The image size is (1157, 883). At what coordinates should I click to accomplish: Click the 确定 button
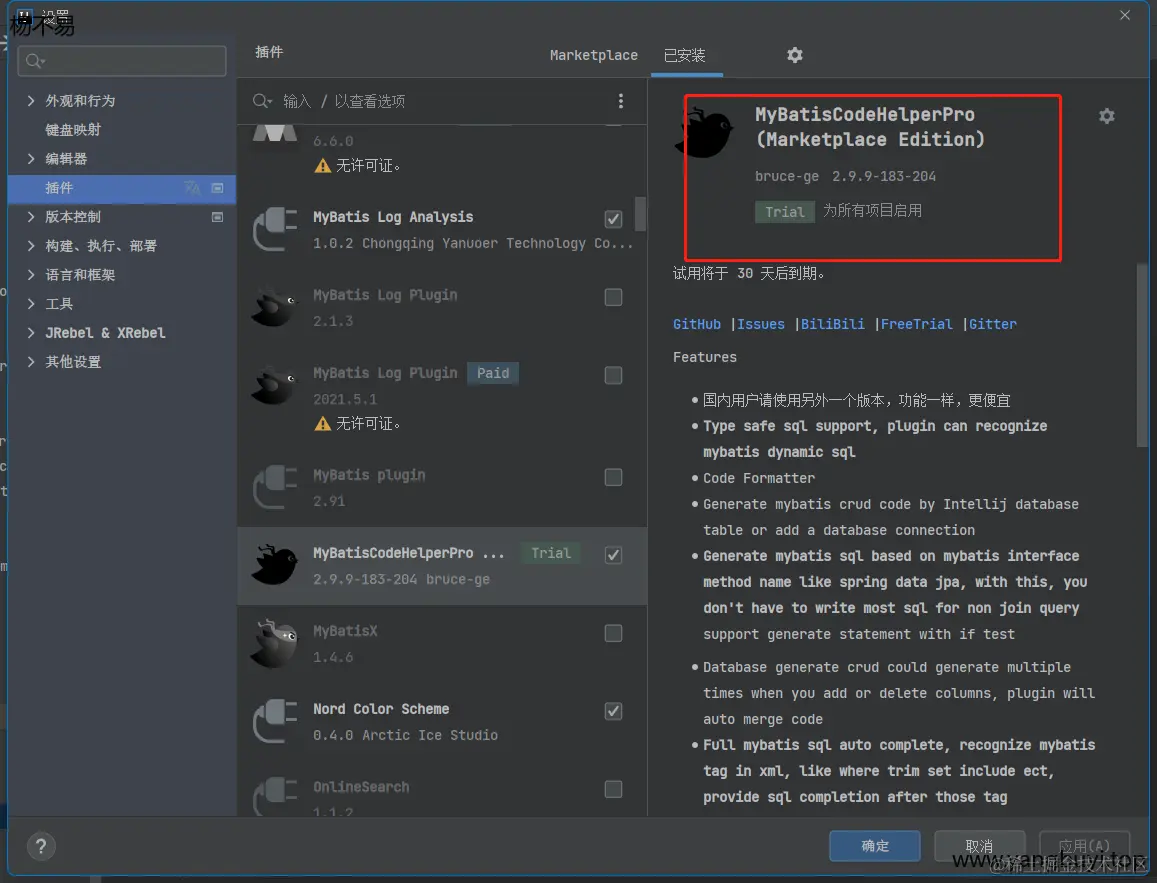tap(874, 846)
